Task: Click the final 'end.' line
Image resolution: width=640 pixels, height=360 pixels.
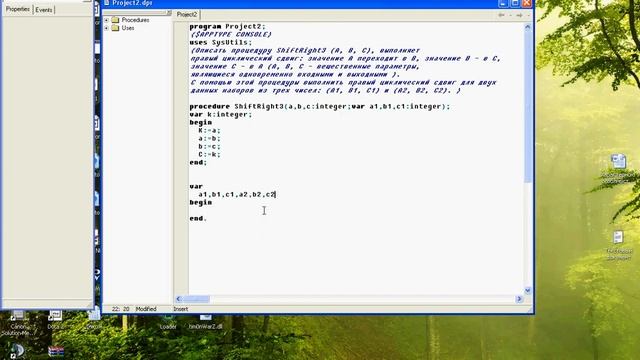Action: point(198,218)
